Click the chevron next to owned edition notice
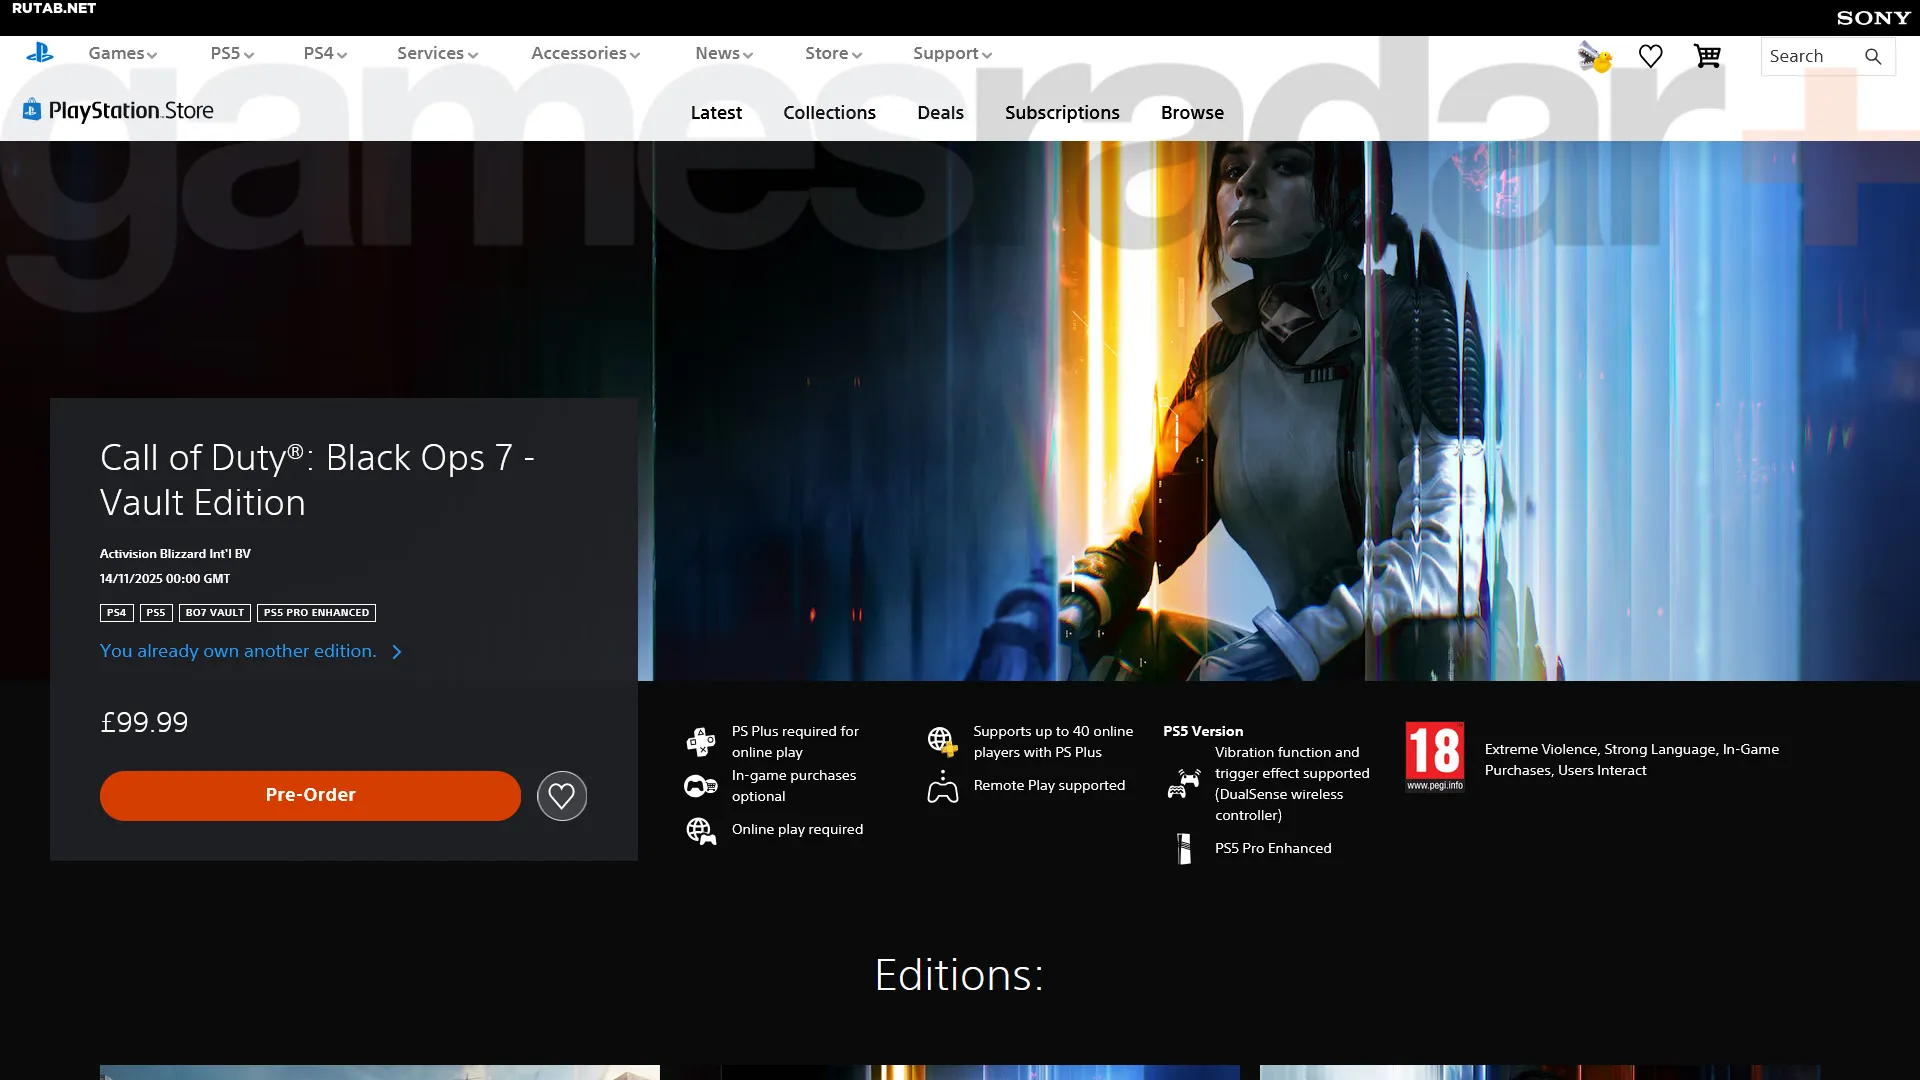The height and width of the screenshot is (1080, 1920). click(x=397, y=652)
